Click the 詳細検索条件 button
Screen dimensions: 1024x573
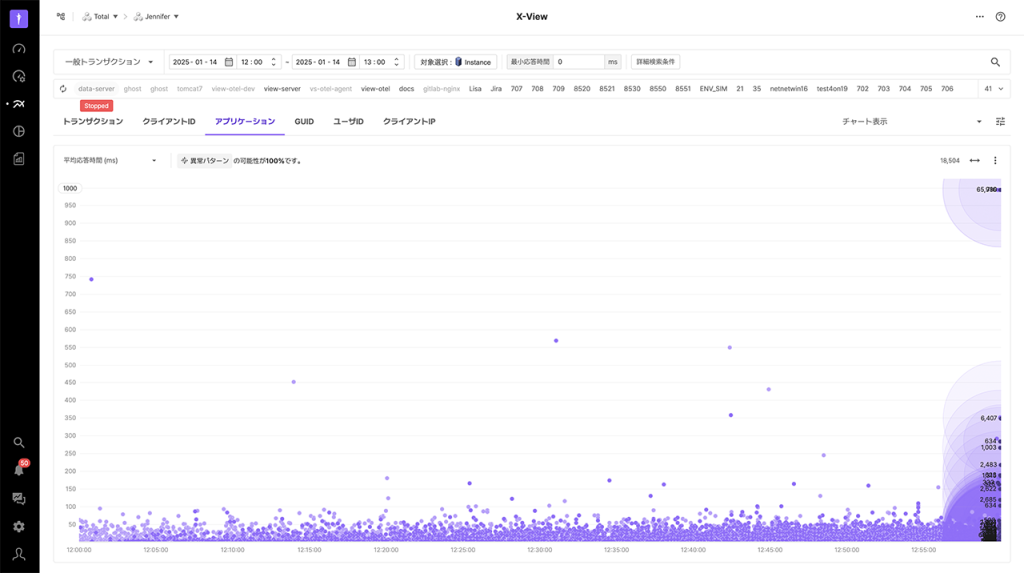point(655,62)
